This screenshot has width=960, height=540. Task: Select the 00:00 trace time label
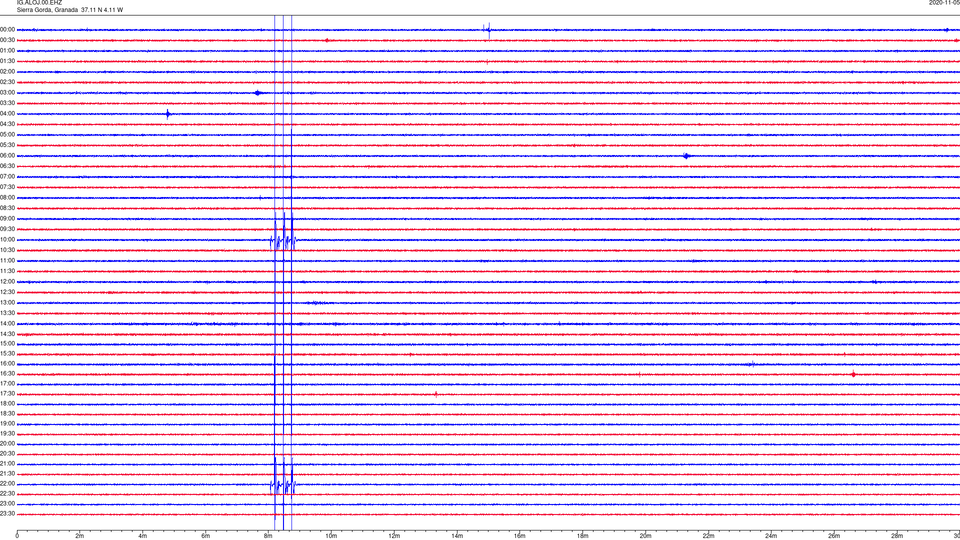[x=7, y=29]
